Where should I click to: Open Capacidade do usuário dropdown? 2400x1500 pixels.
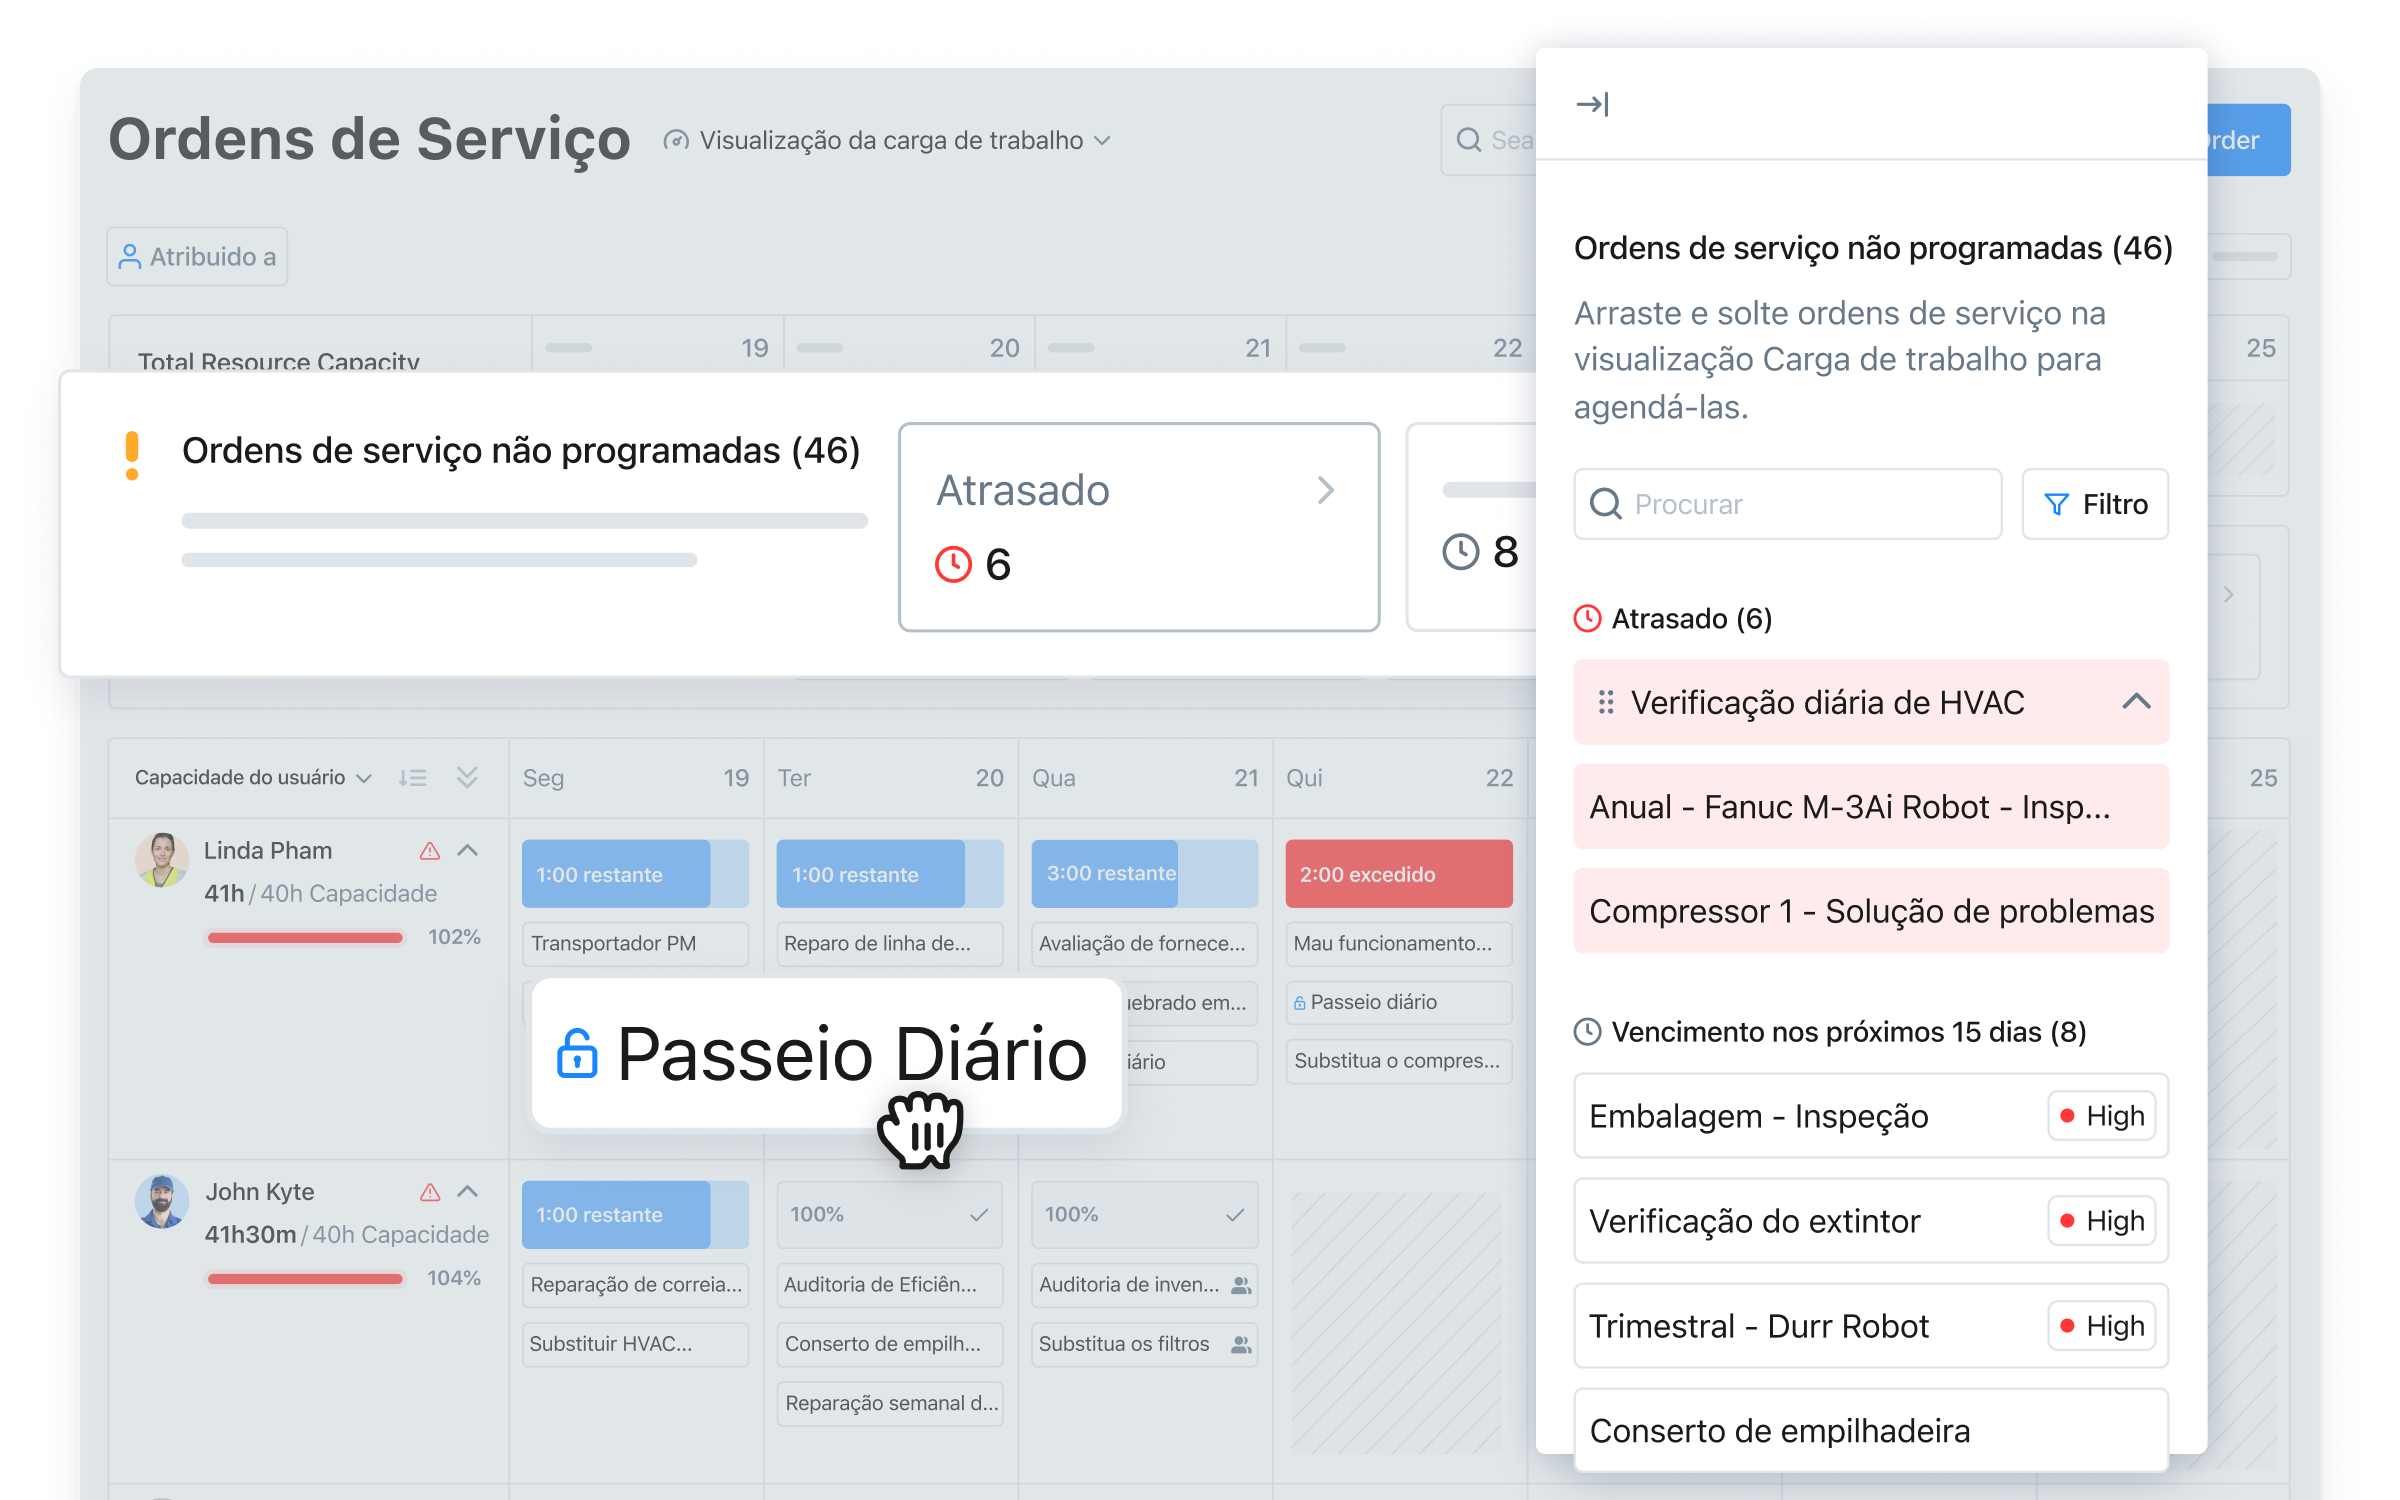tap(252, 778)
